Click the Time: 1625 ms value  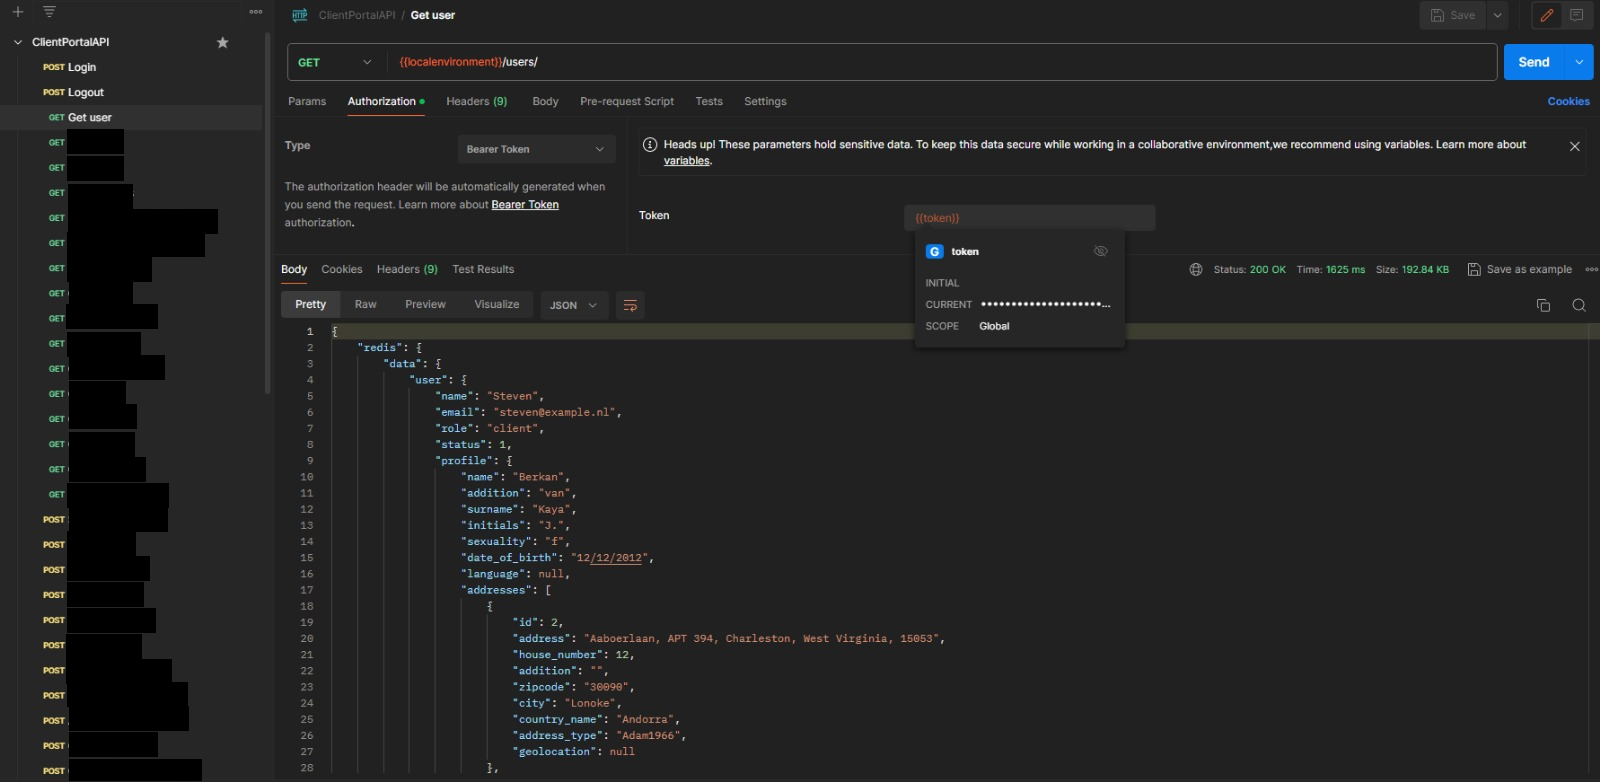(x=1330, y=269)
